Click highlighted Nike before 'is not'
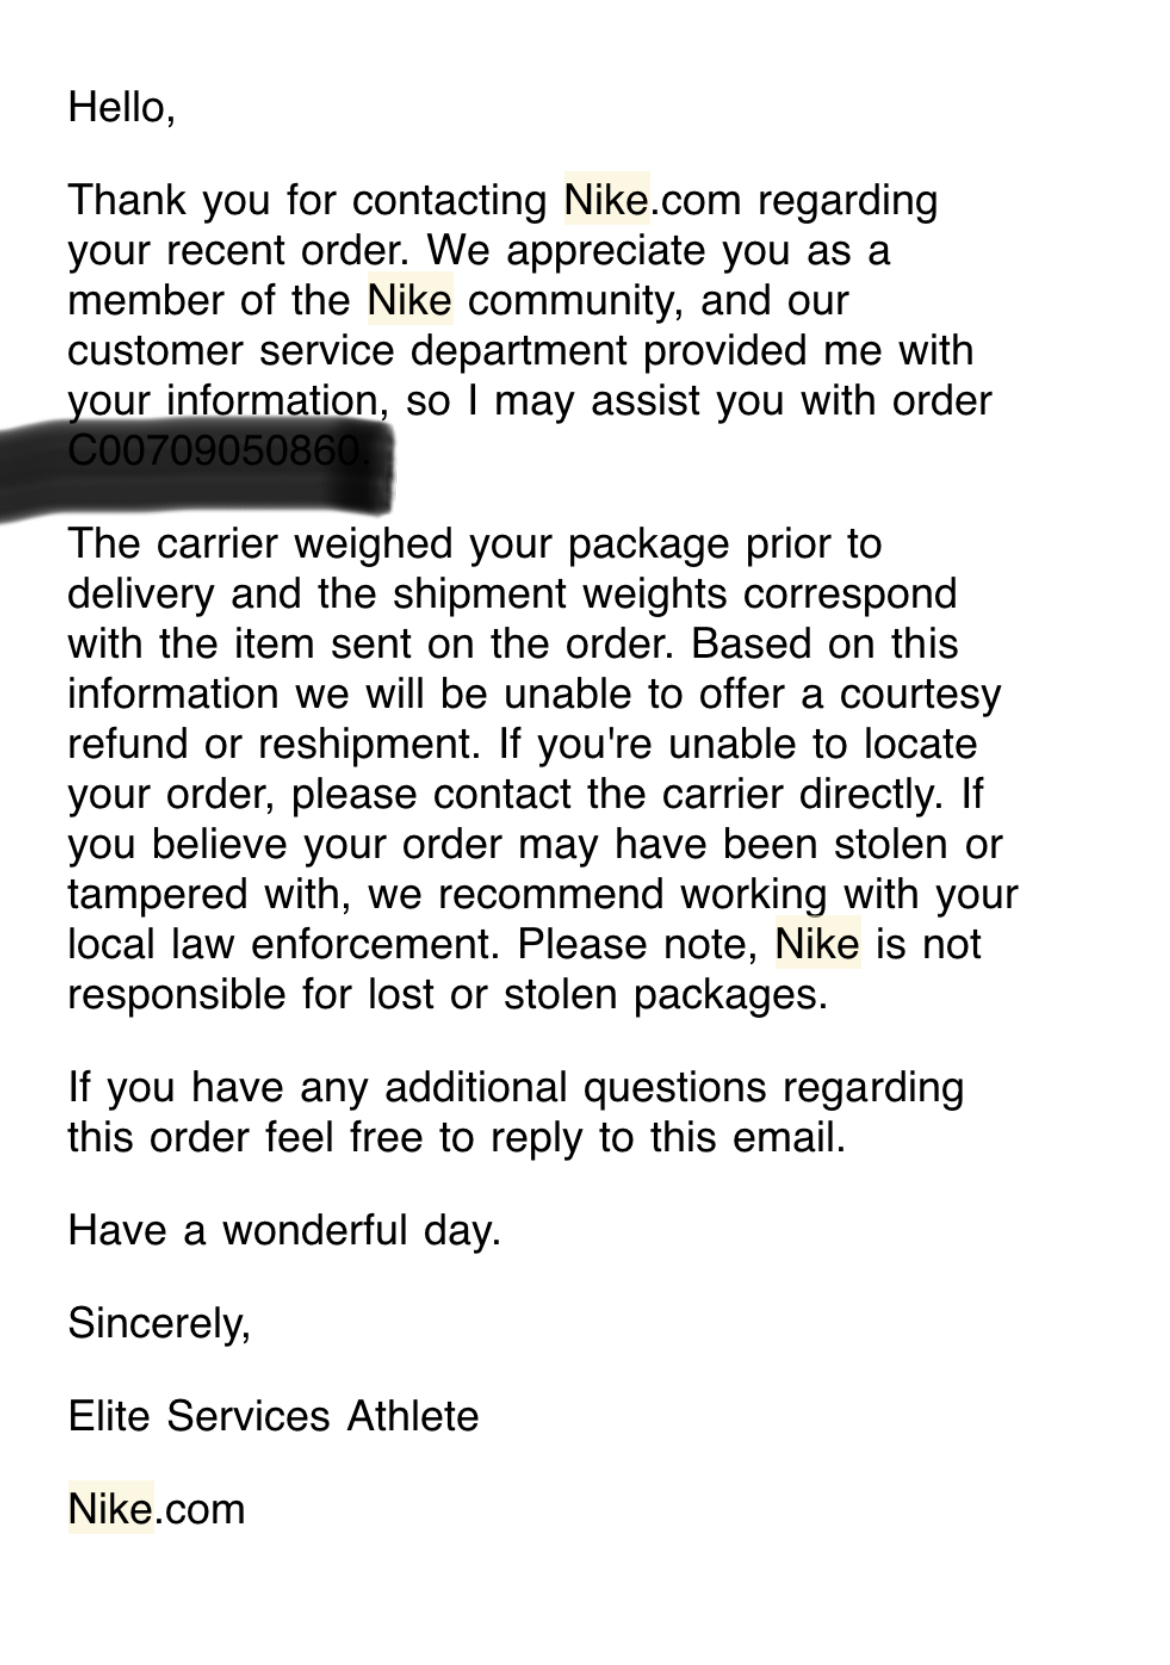 817,944
